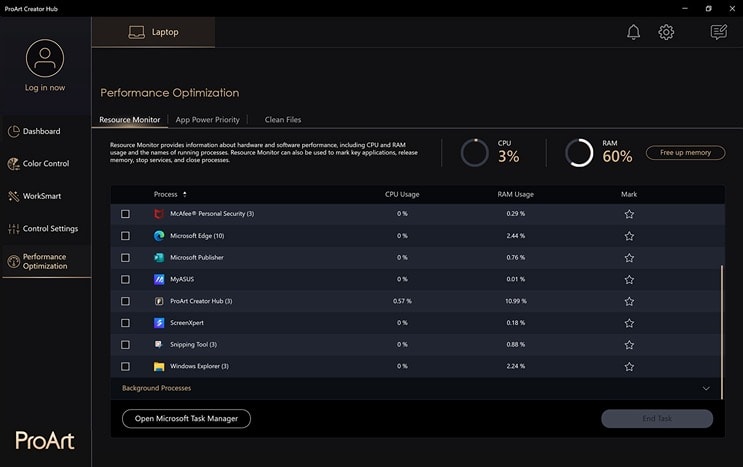743x467 pixels.
Task: Open the notifications bell icon
Action: (633, 32)
